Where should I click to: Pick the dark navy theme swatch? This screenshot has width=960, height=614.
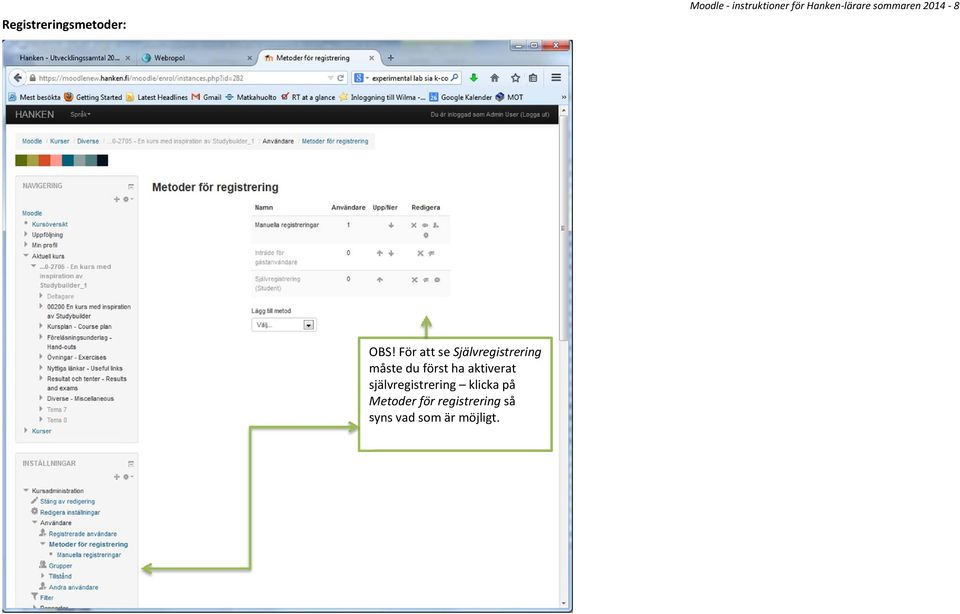pyautogui.click(x=102, y=160)
